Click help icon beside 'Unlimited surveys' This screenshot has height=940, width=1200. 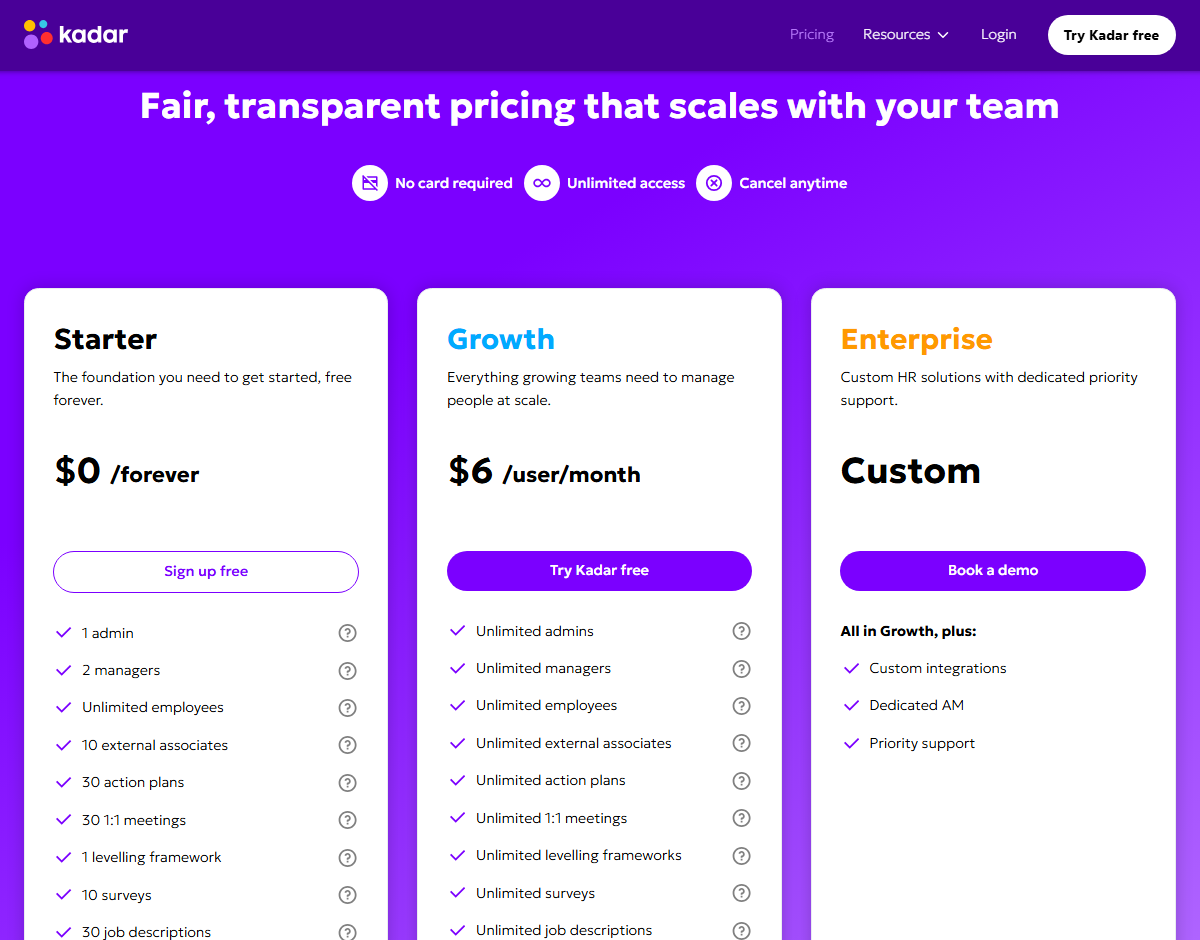[741, 893]
